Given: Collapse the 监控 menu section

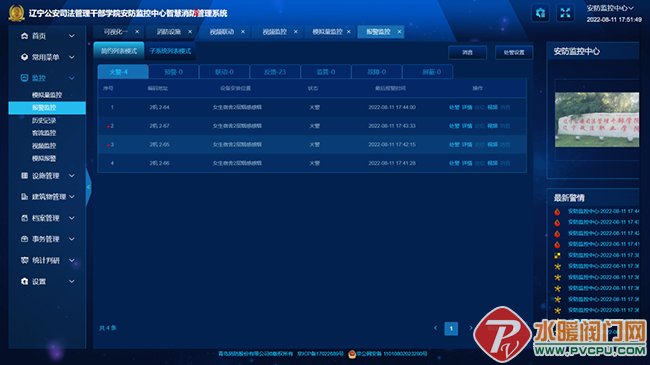Looking at the screenshot, I should click(72, 78).
